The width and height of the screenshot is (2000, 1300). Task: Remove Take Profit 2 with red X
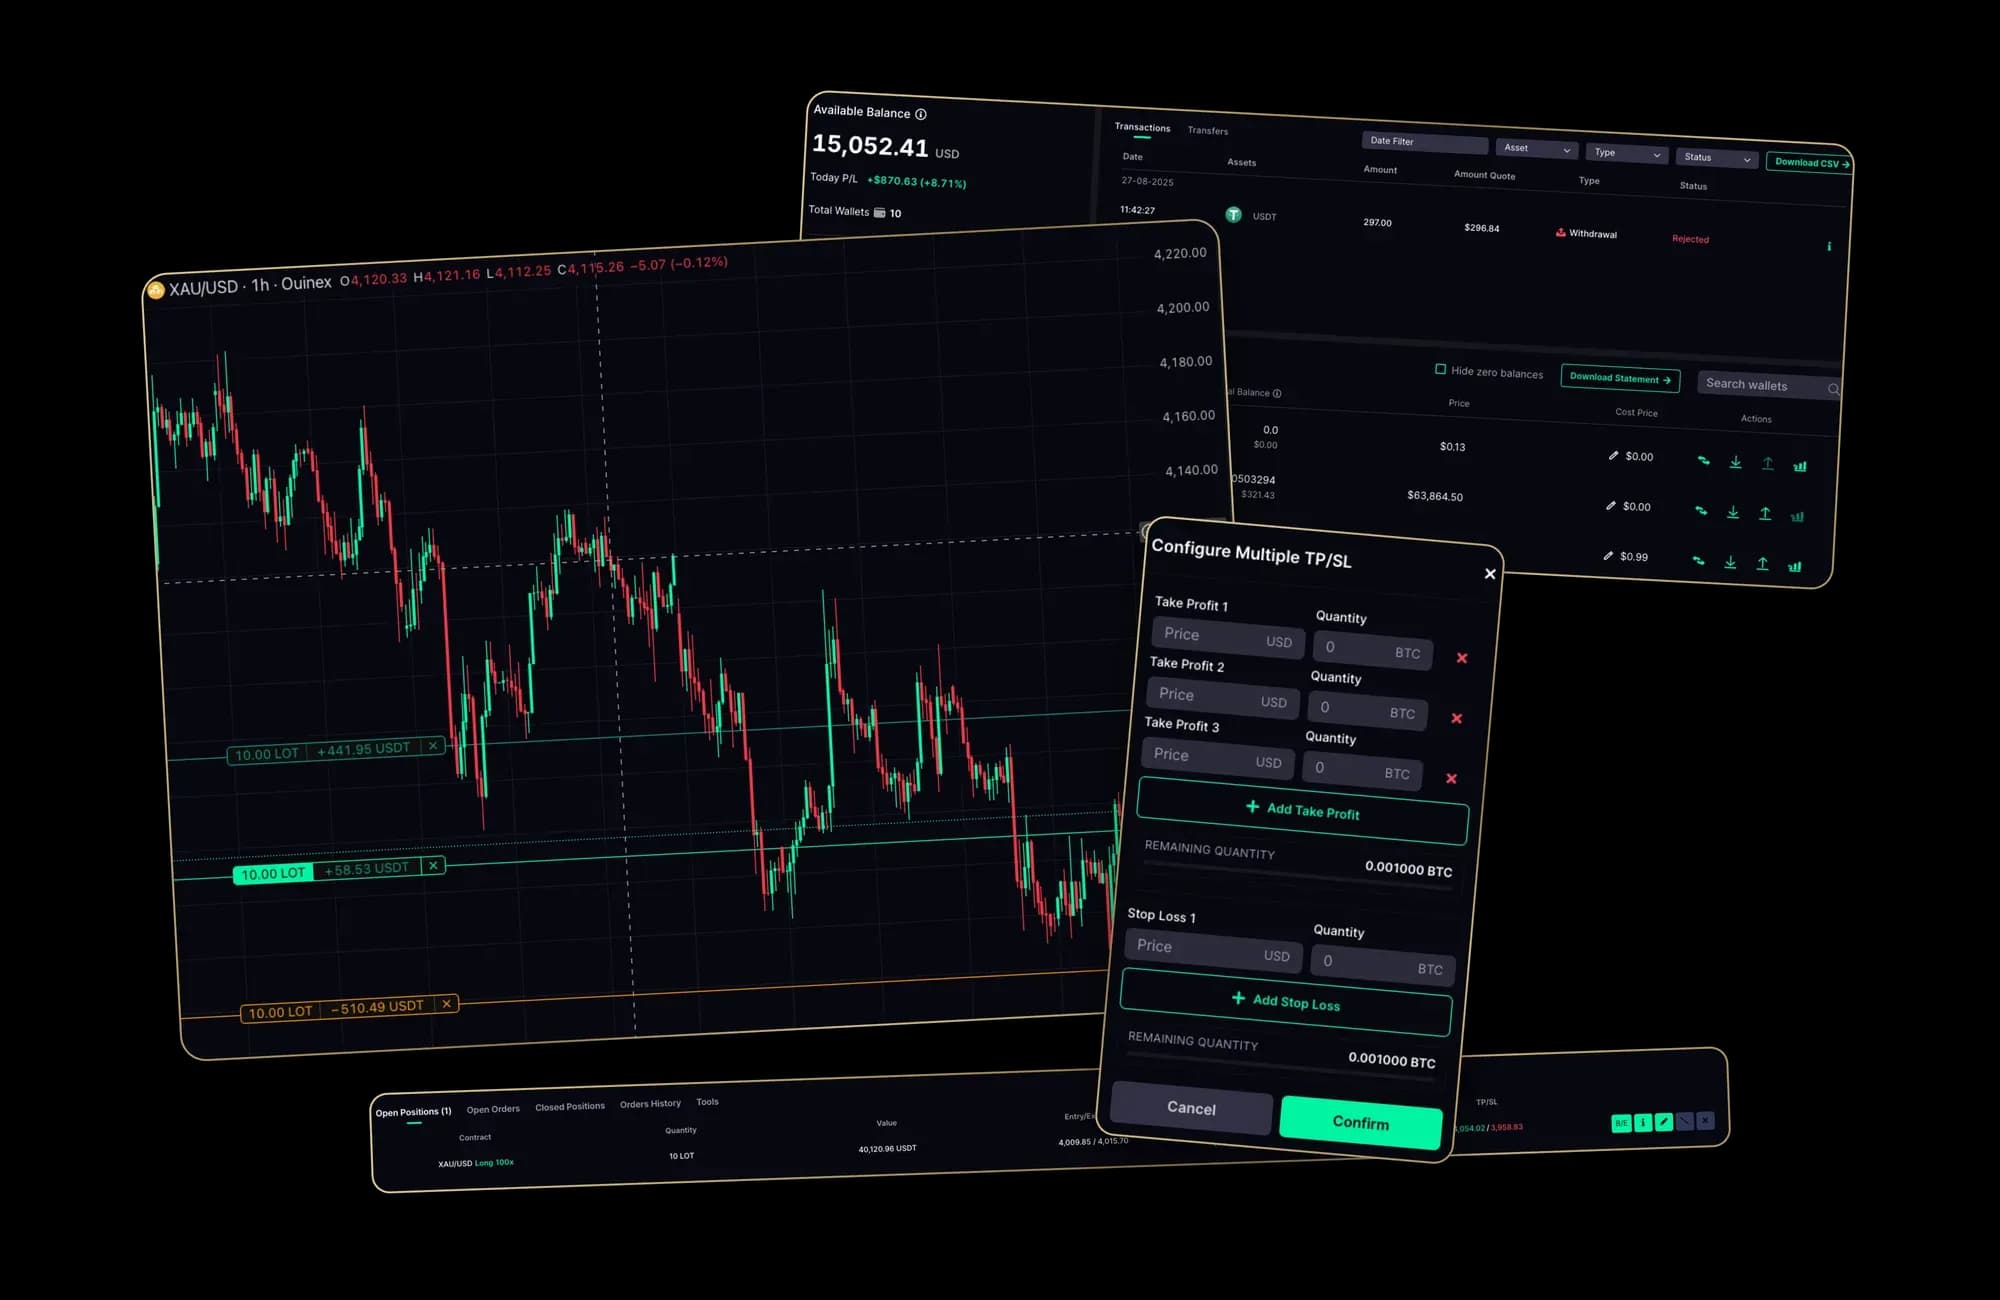click(x=1456, y=718)
